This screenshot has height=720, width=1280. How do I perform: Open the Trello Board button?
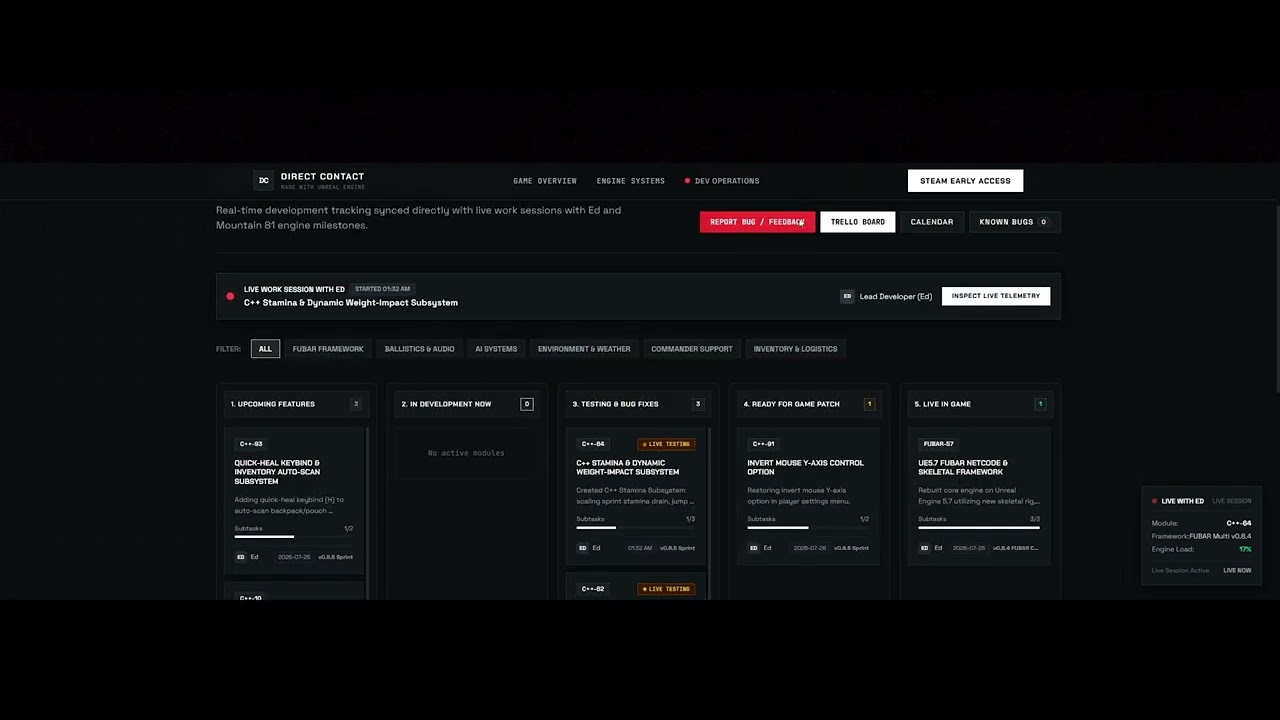tap(858, 222)
